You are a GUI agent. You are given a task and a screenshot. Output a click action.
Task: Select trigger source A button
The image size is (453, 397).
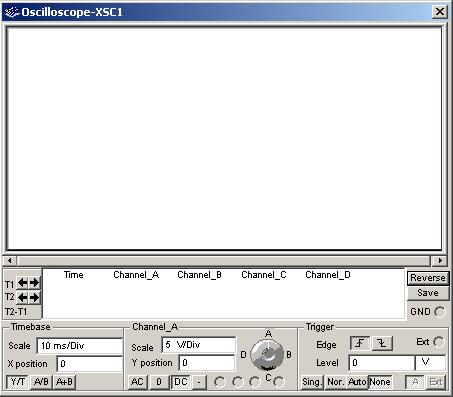415,382
